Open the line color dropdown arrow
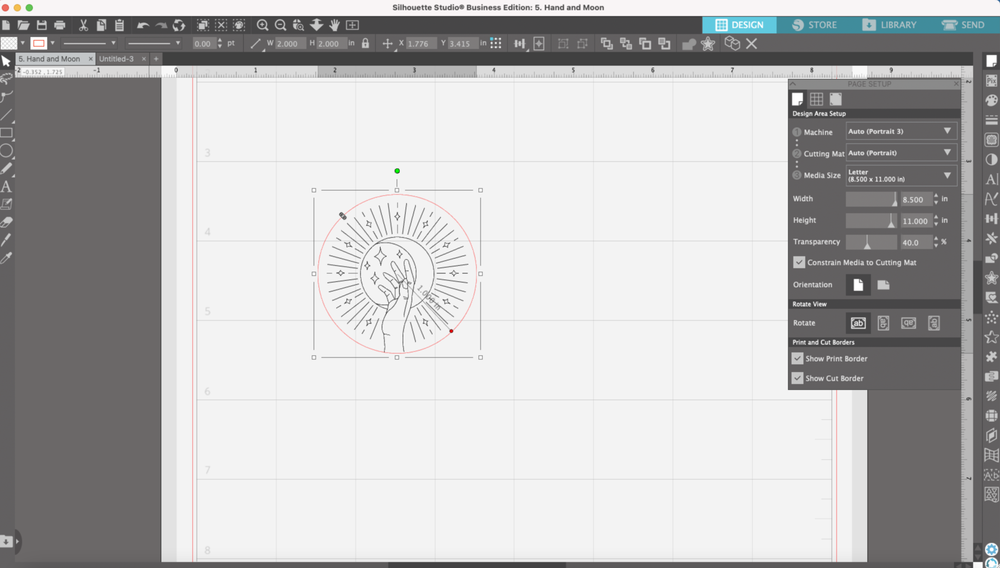The width and height of the screenshot is (1000, 568). (x=52, y=43)
